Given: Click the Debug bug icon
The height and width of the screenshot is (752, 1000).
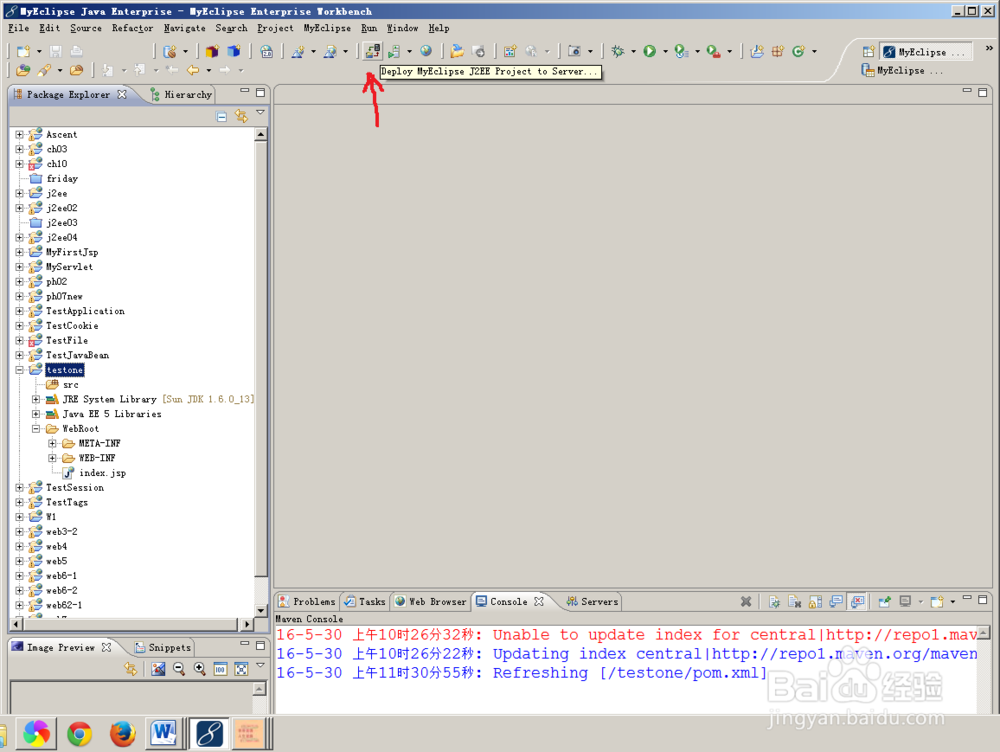Looking at the screenshot, I should coord(617,51).
